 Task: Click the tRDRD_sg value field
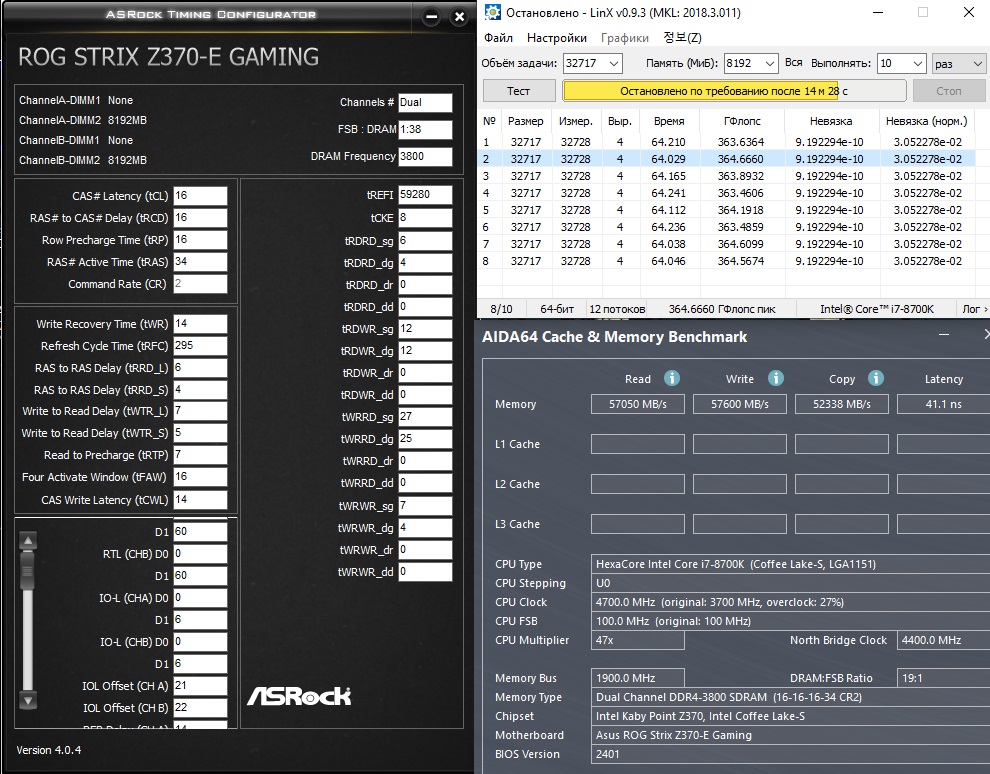click(425, 241)
